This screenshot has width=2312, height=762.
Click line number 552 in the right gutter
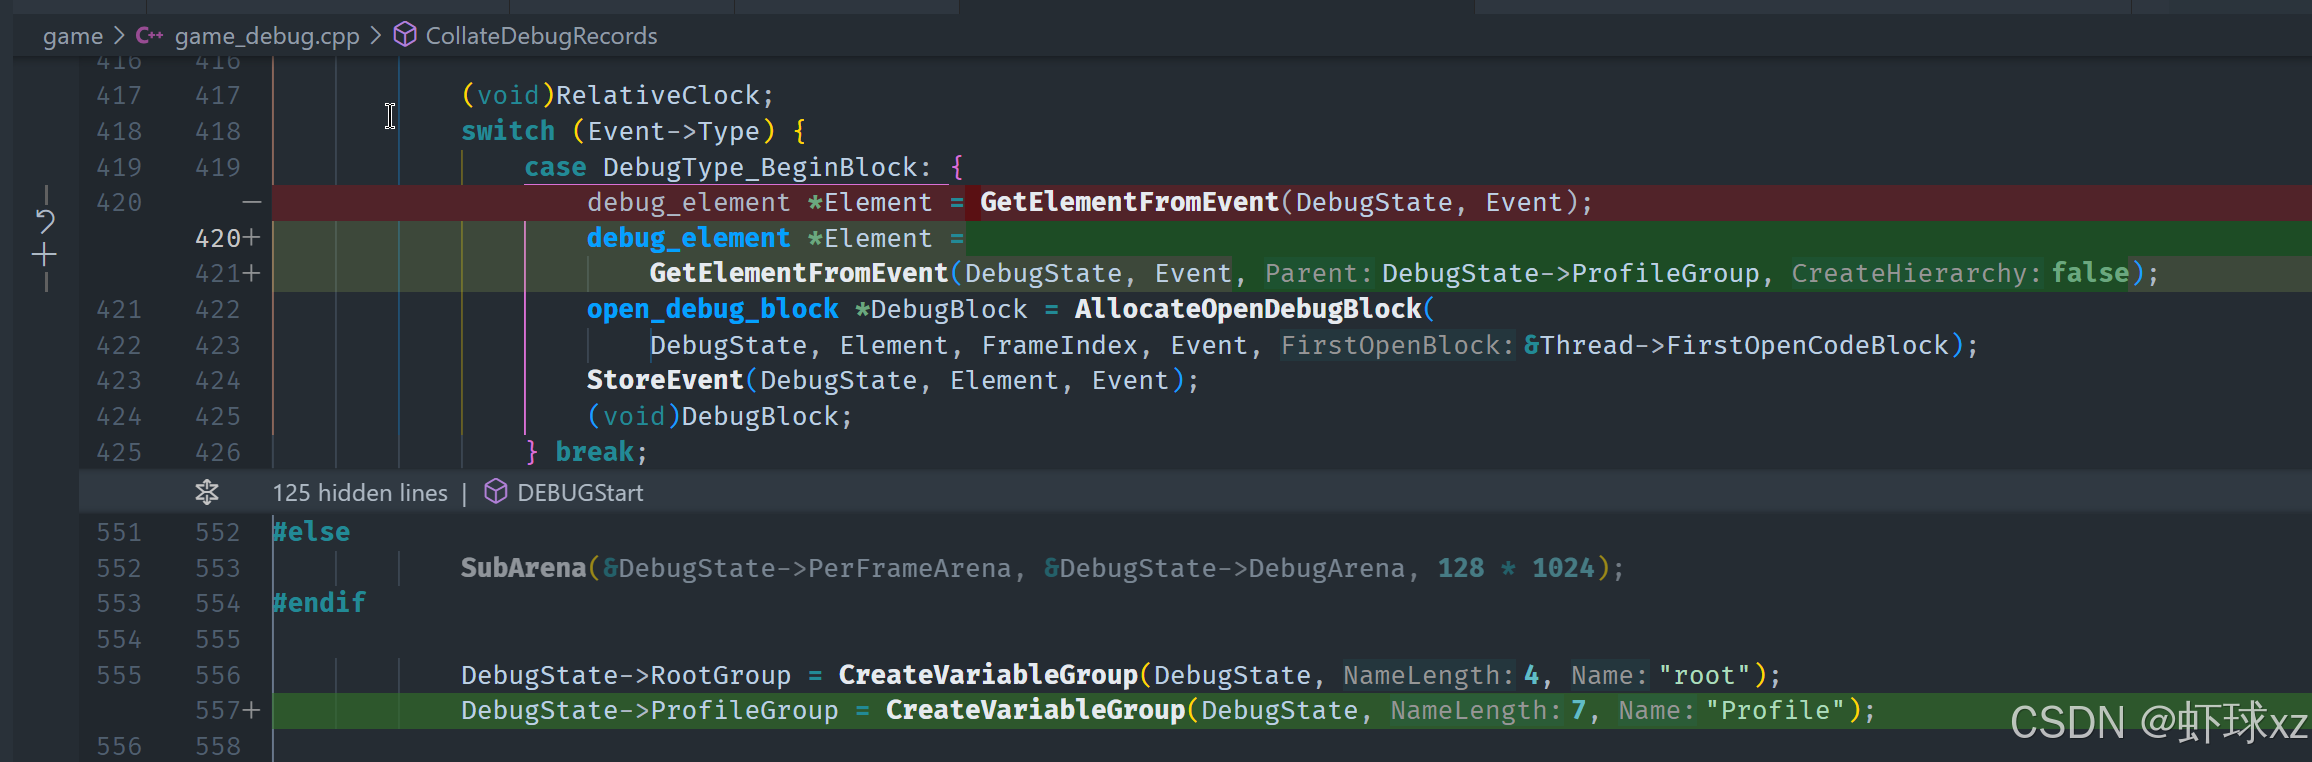(217, 532)
